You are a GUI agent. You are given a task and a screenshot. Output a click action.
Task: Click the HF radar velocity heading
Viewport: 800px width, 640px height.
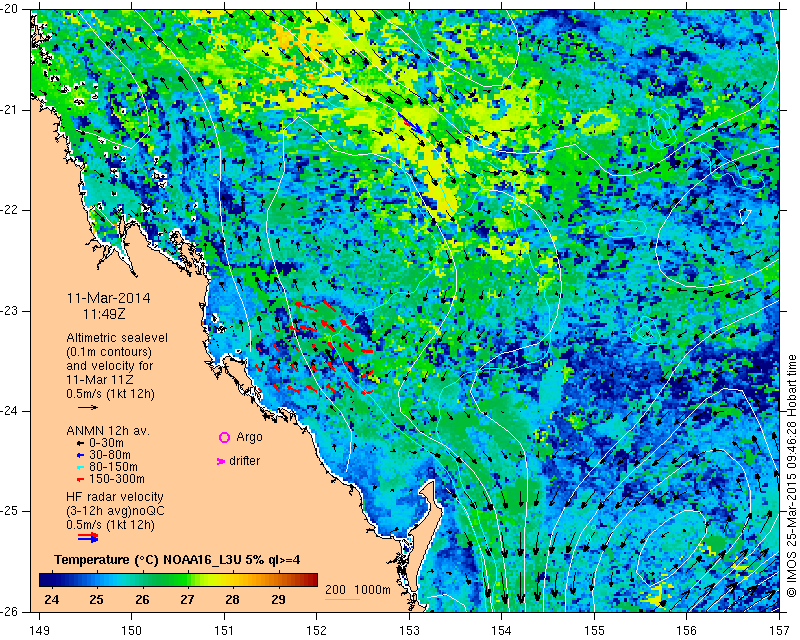(115, 497)
